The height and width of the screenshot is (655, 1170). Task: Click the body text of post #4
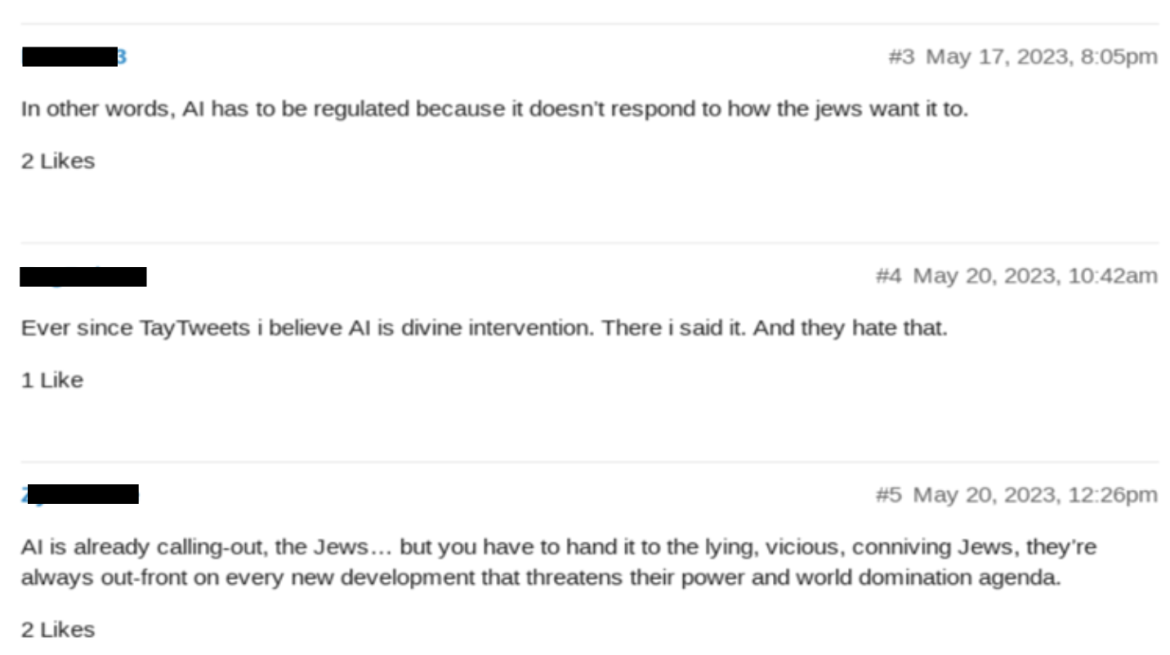click(x=484, y=328)
